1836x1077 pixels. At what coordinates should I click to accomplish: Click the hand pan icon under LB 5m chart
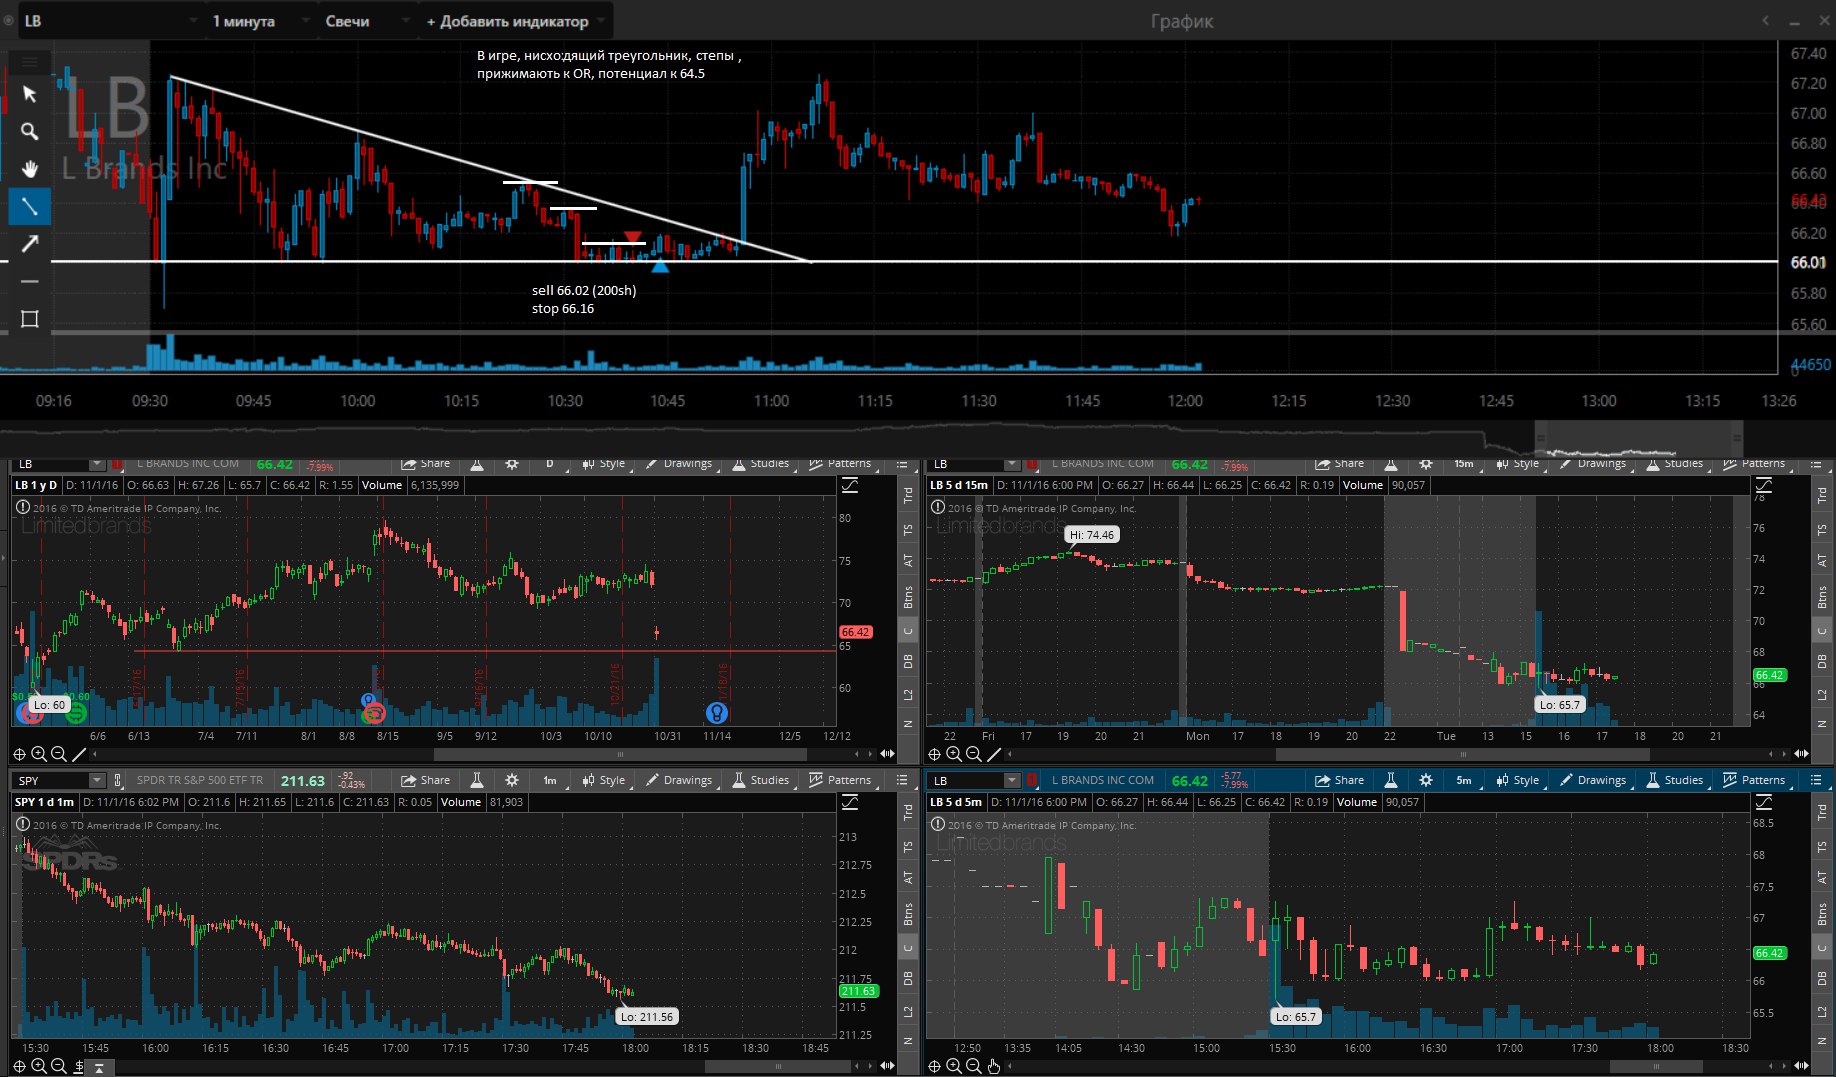coord(994,1066)
